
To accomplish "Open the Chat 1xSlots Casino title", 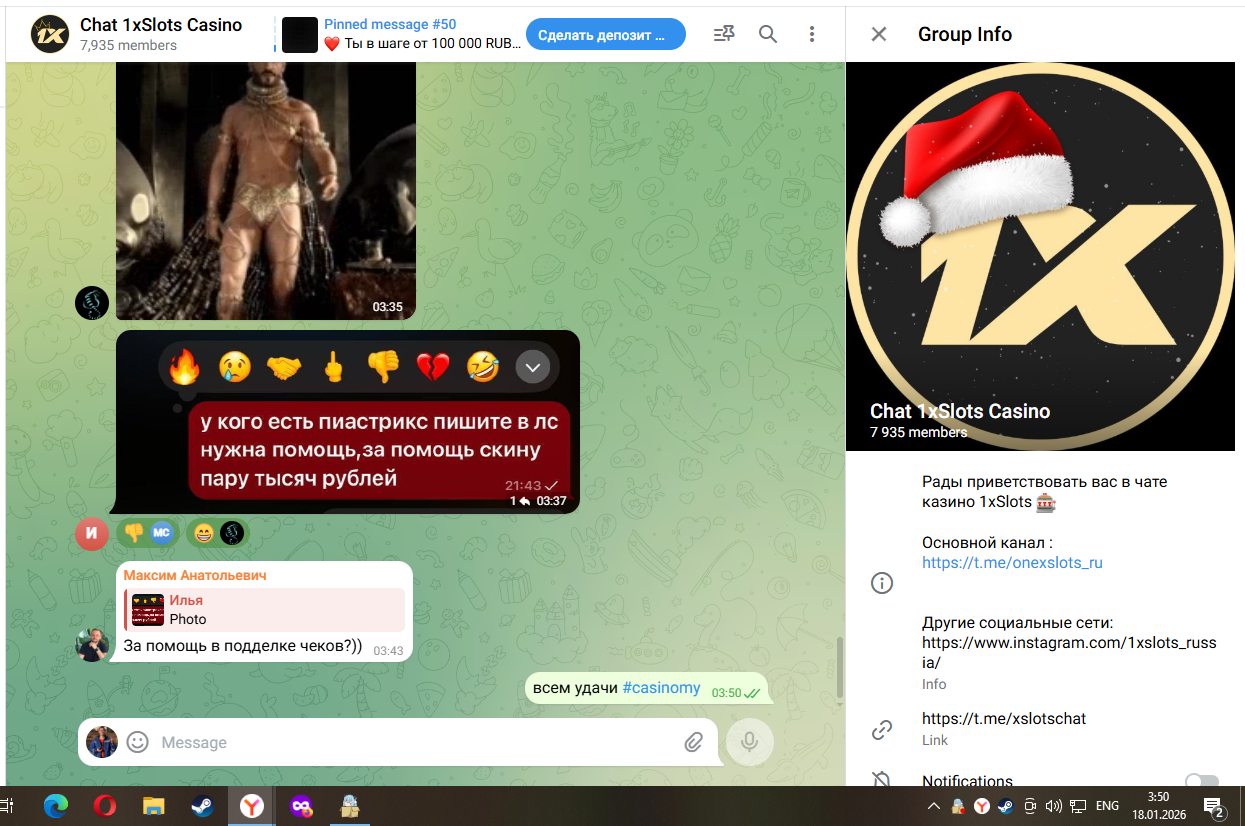I will point(161,25).
